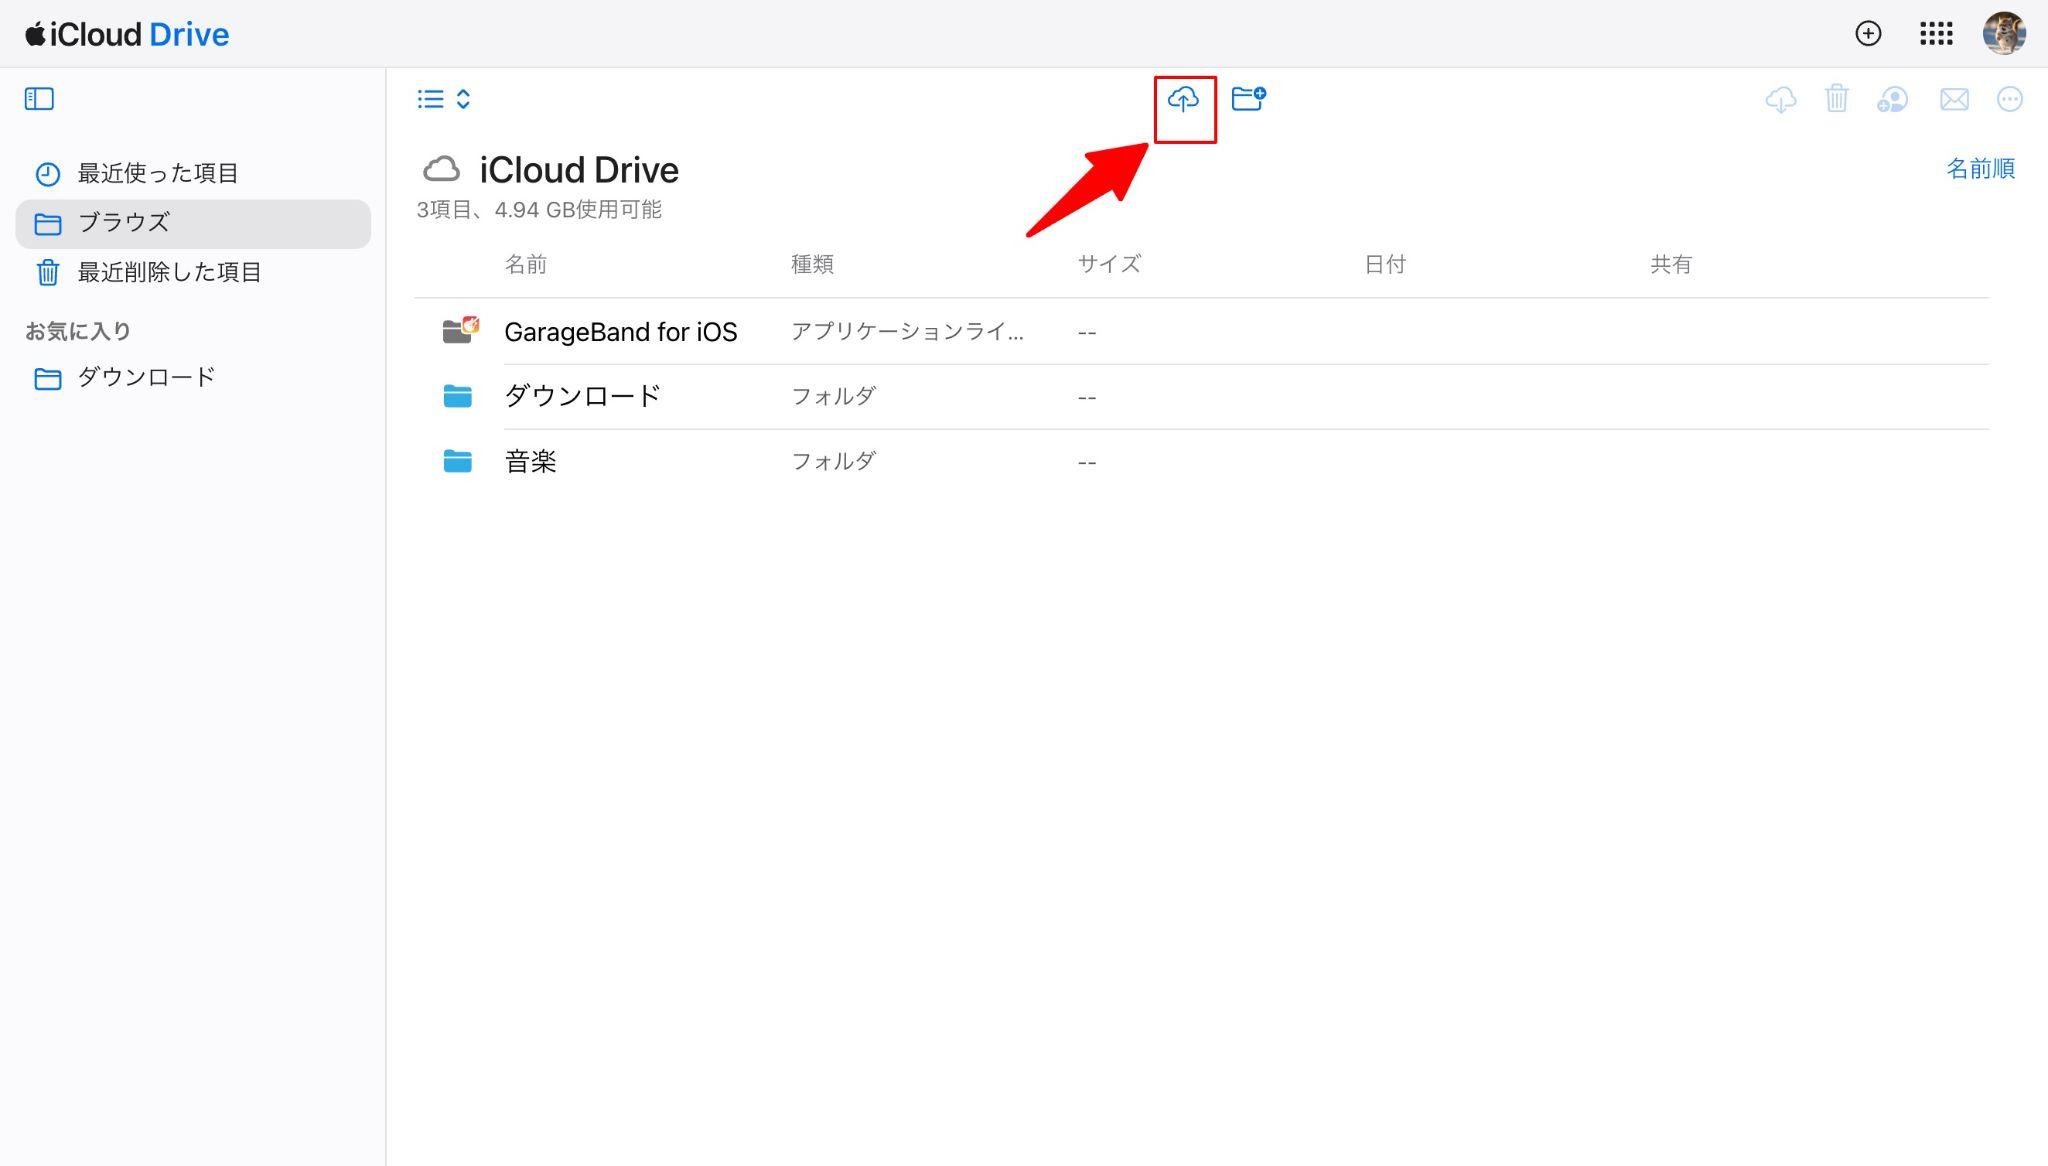The image size is (2048, 1166).
Task: Select ブラウズ in the sidebar
Action: tap(193, 223)
